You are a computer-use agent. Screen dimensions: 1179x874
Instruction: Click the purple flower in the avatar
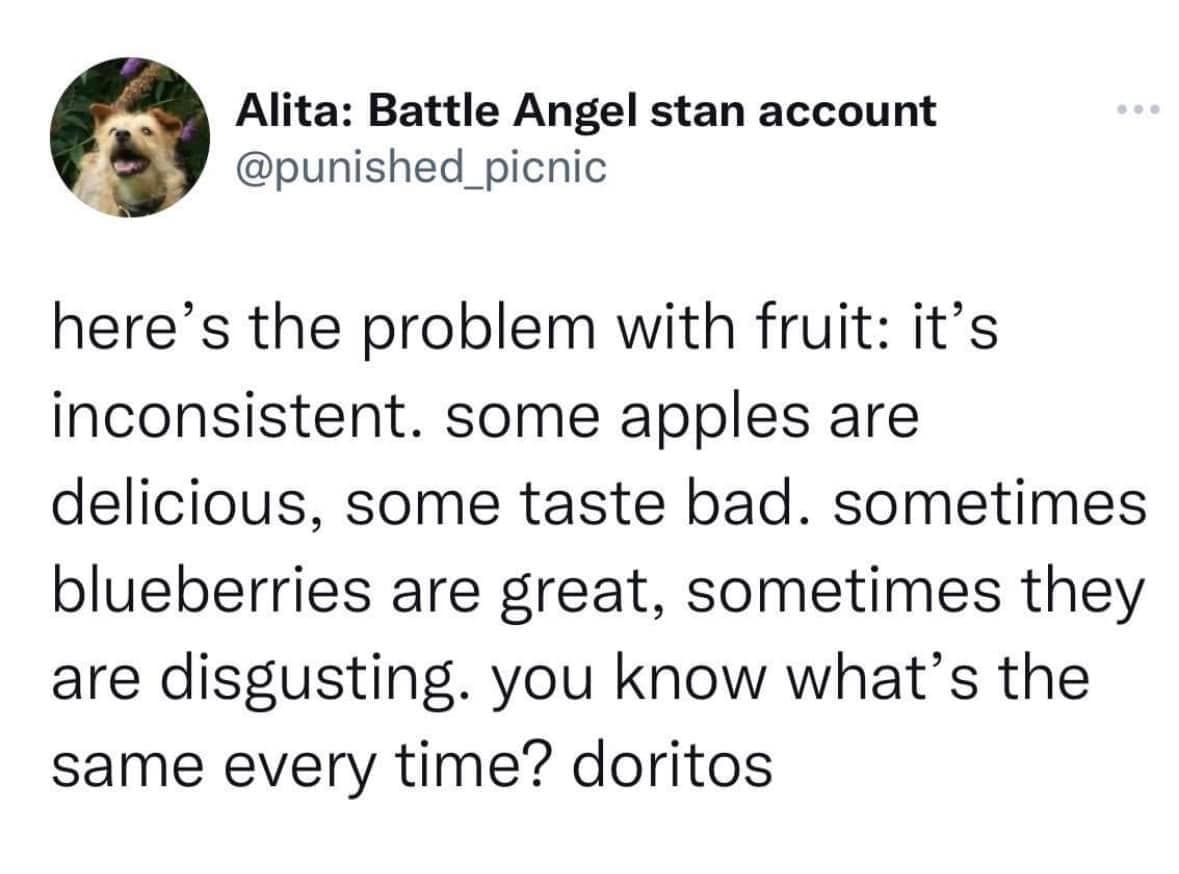tap(127, 67)
